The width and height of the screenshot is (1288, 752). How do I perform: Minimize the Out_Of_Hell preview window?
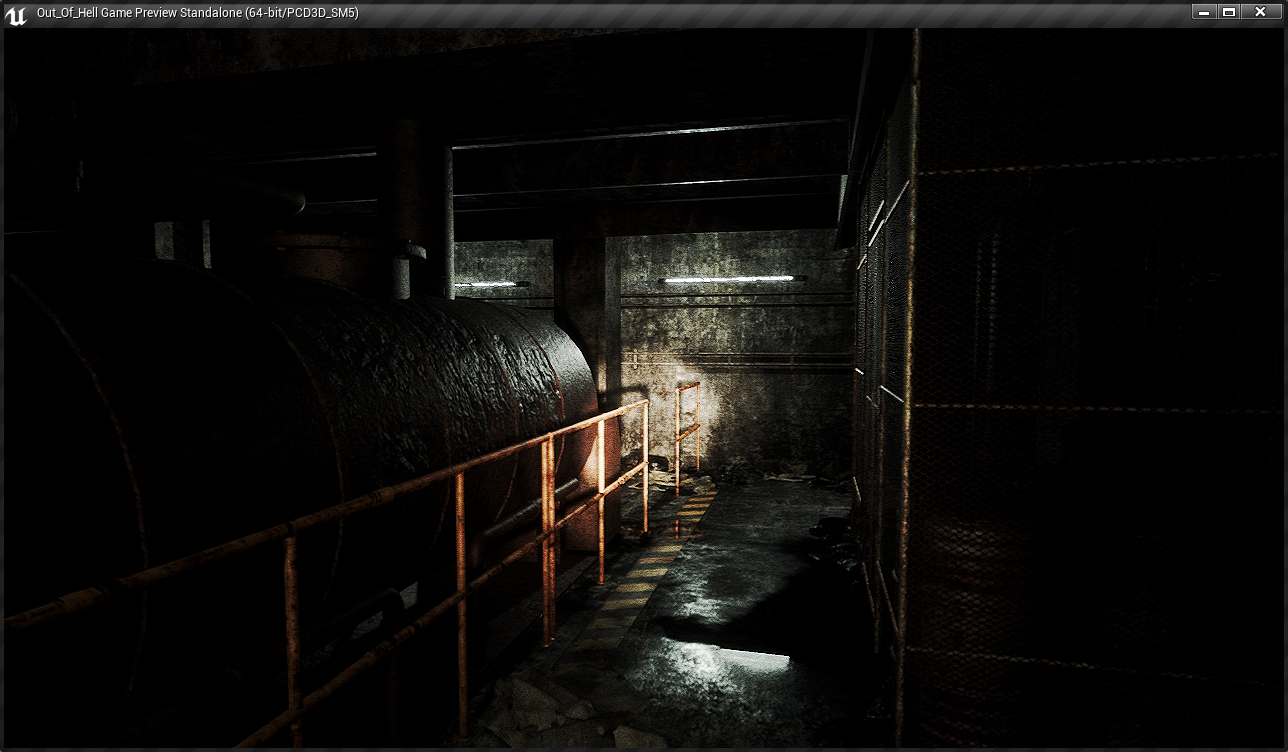point(1203,12)
